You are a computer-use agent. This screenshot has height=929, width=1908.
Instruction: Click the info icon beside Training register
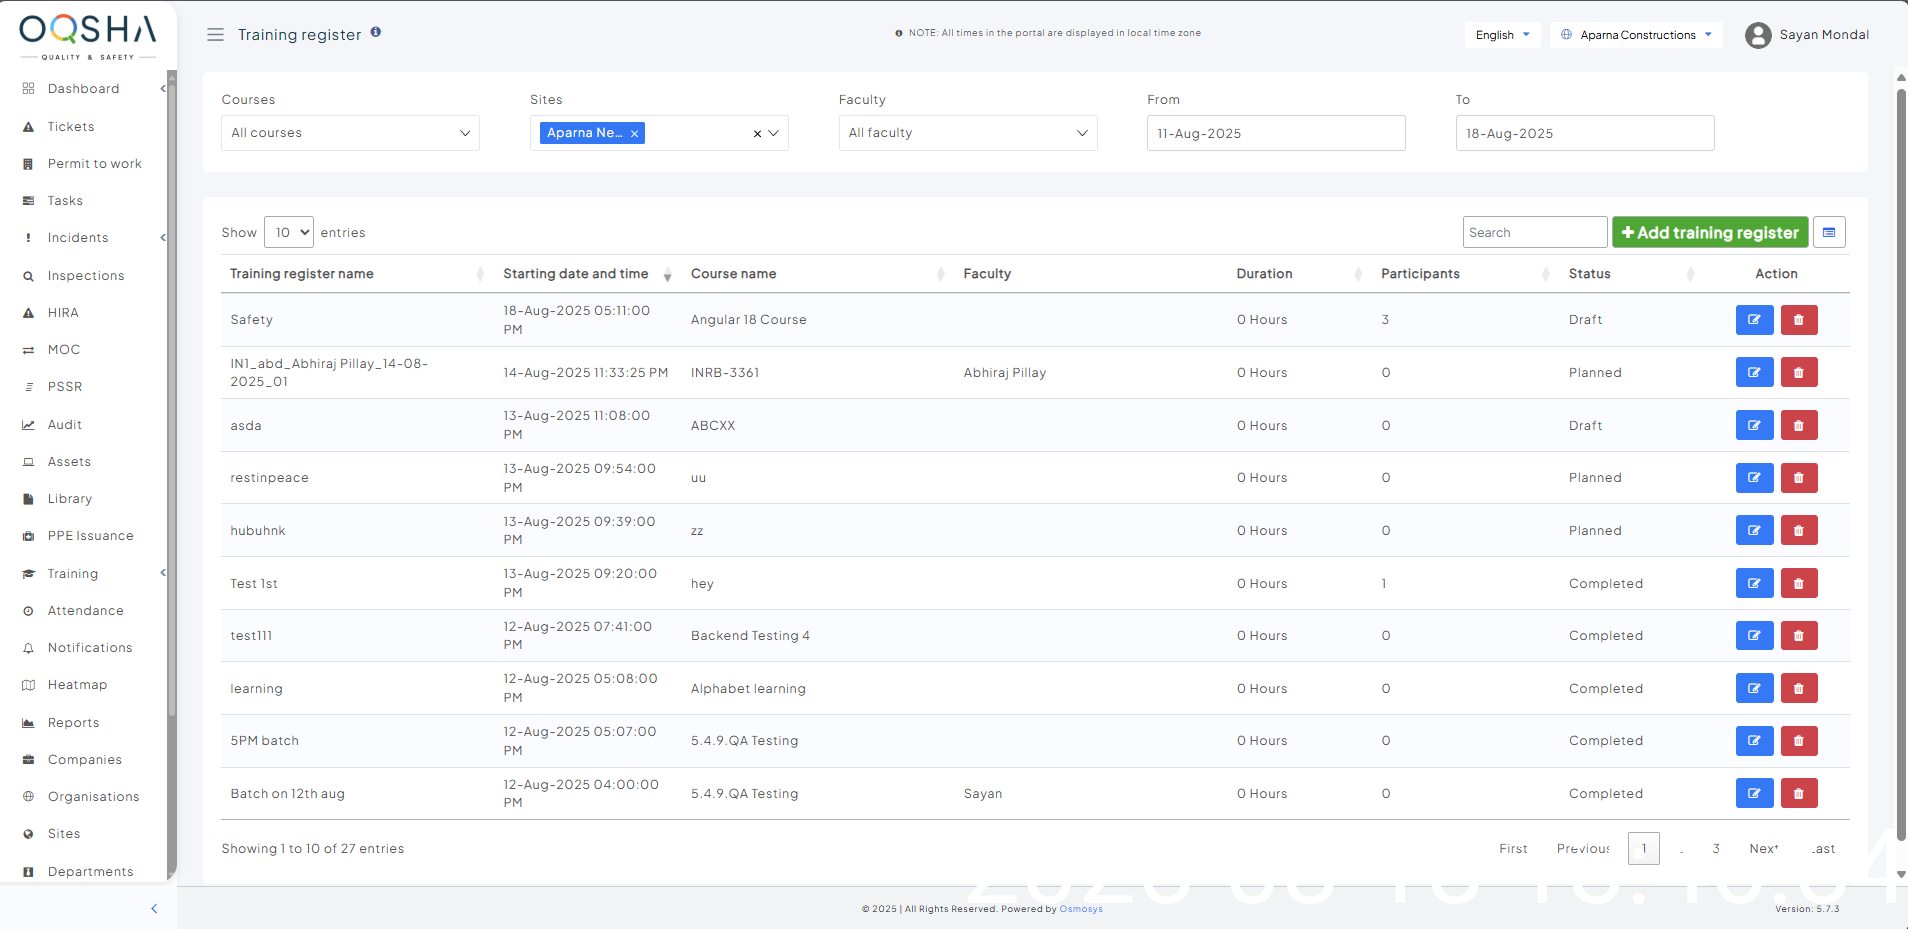[376, 32]
